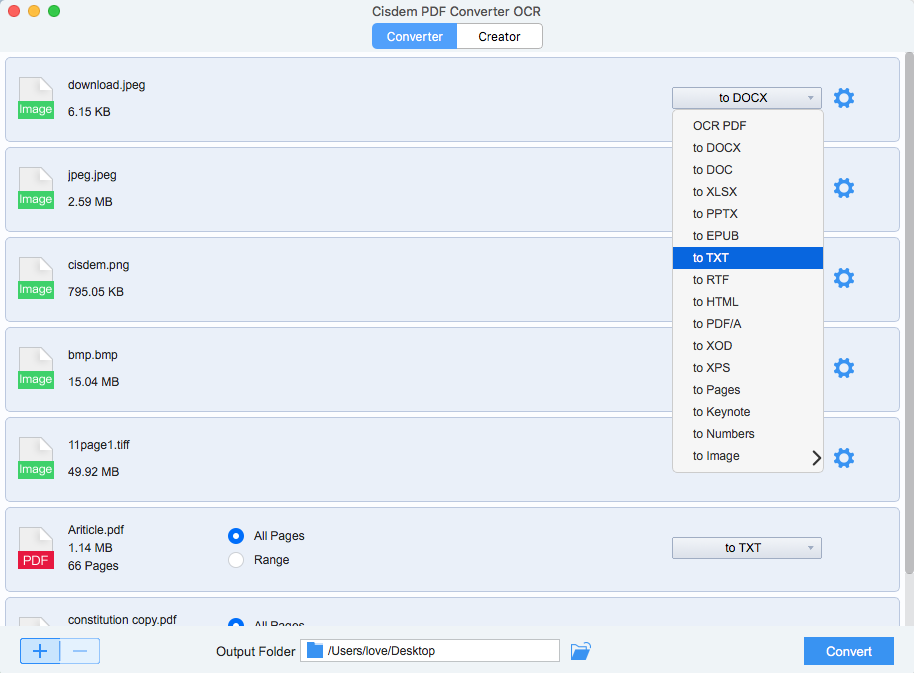Click the 6.15 KB size text

89,112
